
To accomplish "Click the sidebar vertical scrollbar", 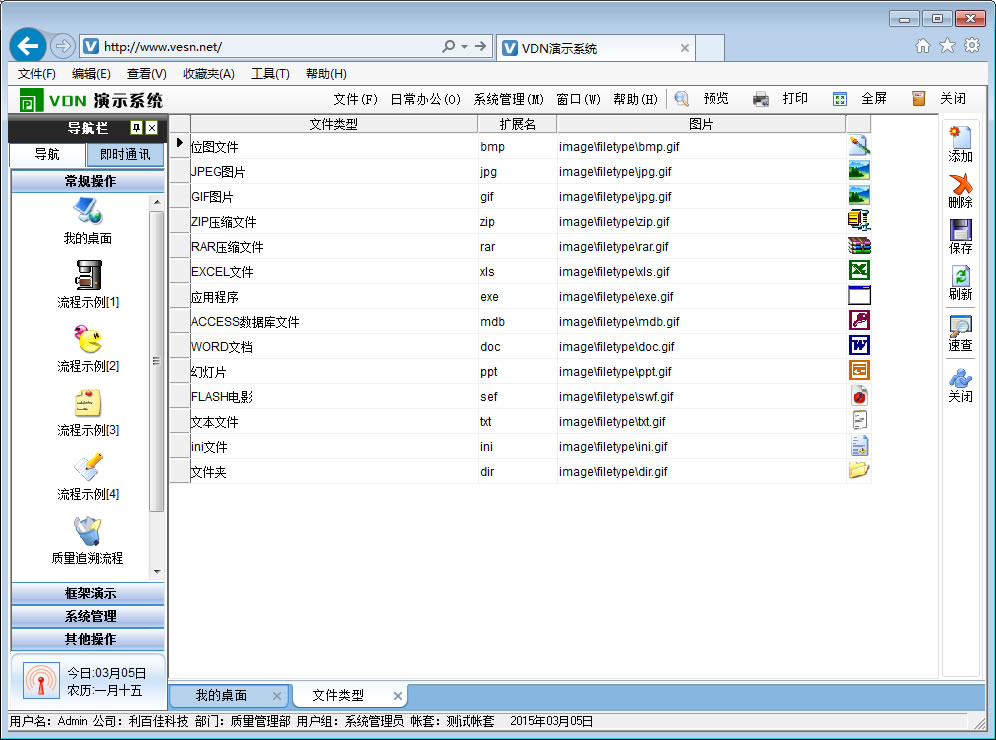I will (x=156, y=360).
